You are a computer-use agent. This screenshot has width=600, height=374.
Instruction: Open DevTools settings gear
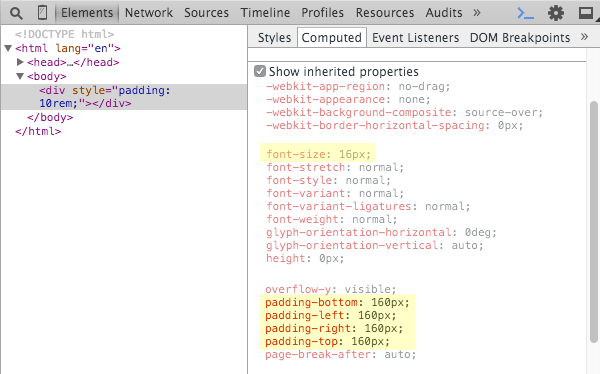click(556, 13)
